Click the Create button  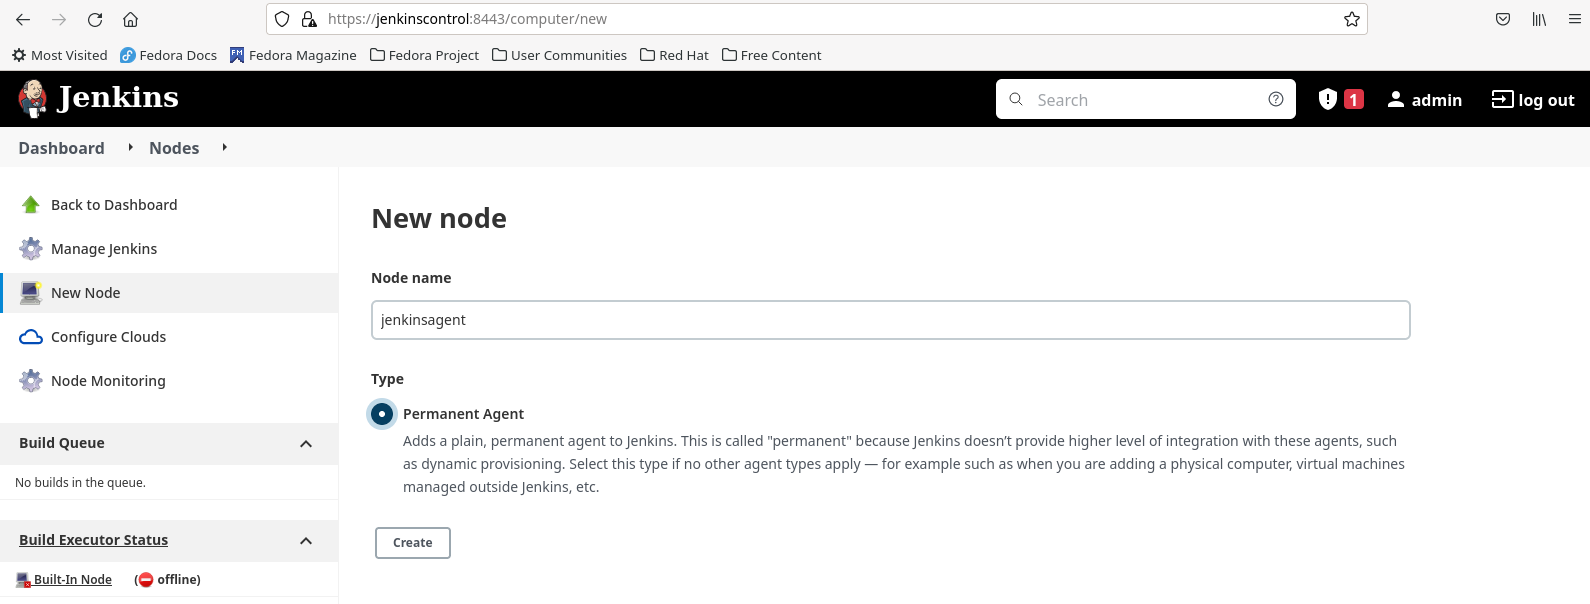[413, 543]
